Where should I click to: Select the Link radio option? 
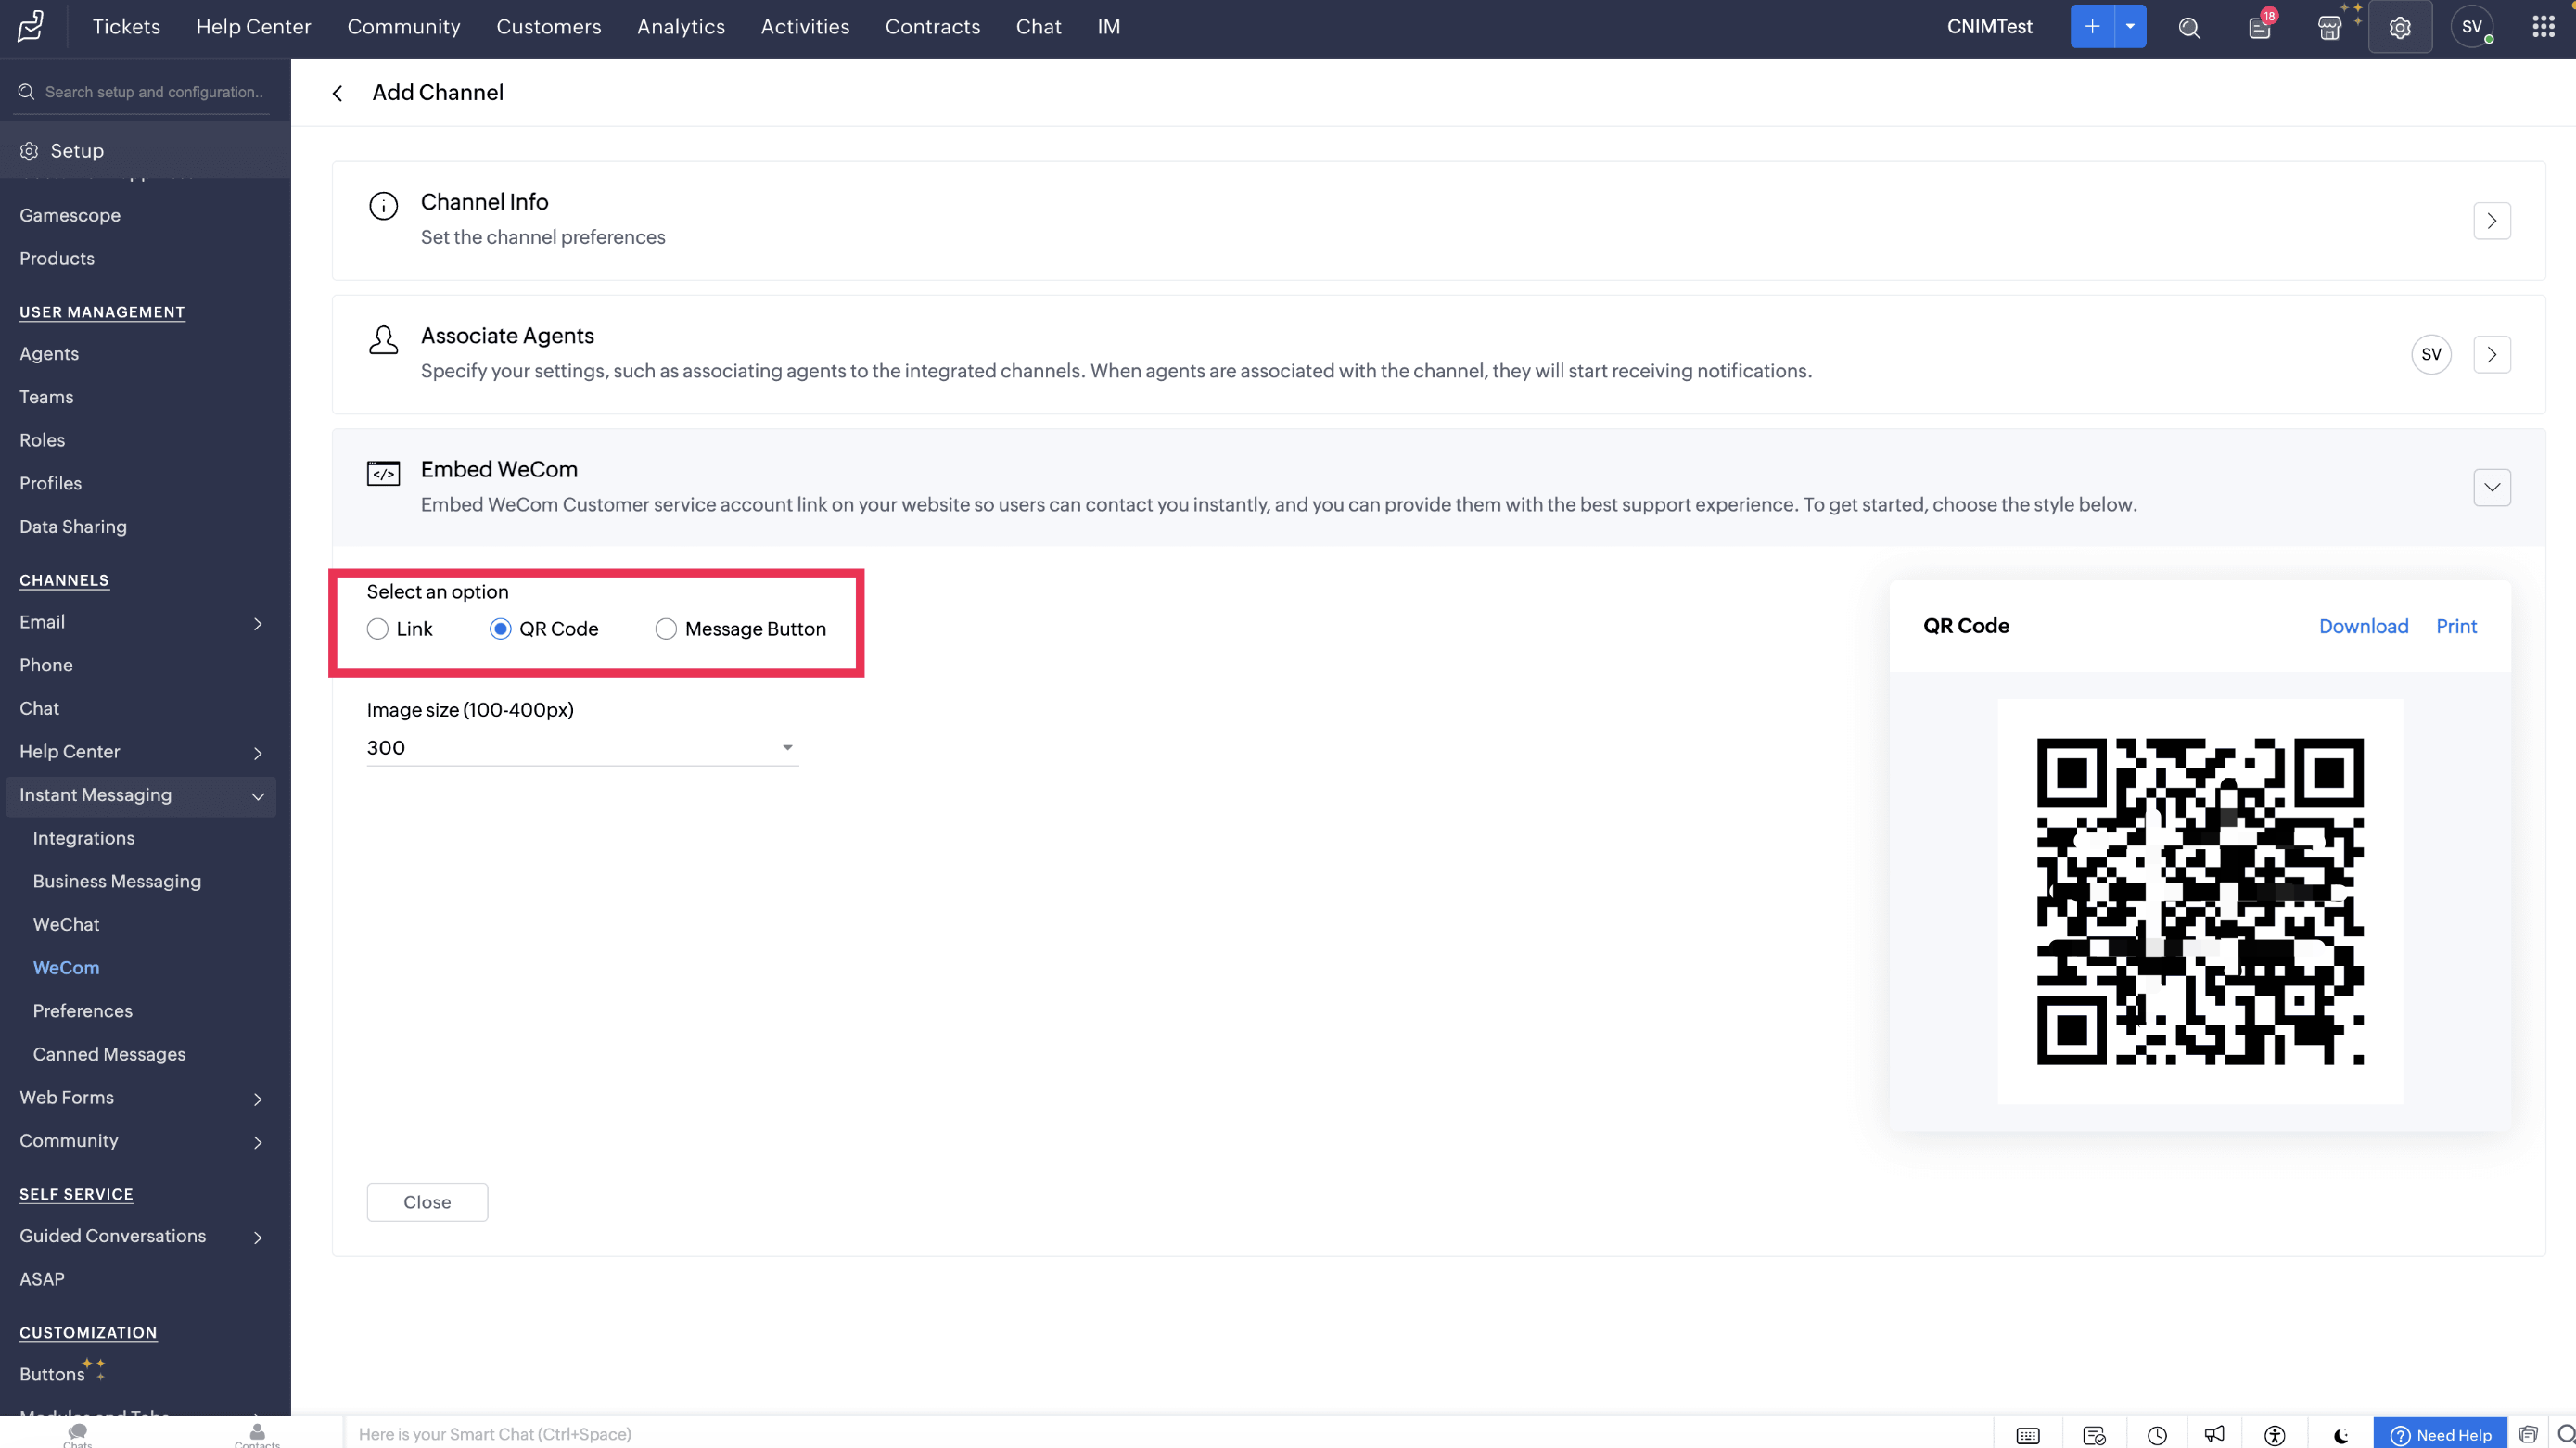pos(378,629)
